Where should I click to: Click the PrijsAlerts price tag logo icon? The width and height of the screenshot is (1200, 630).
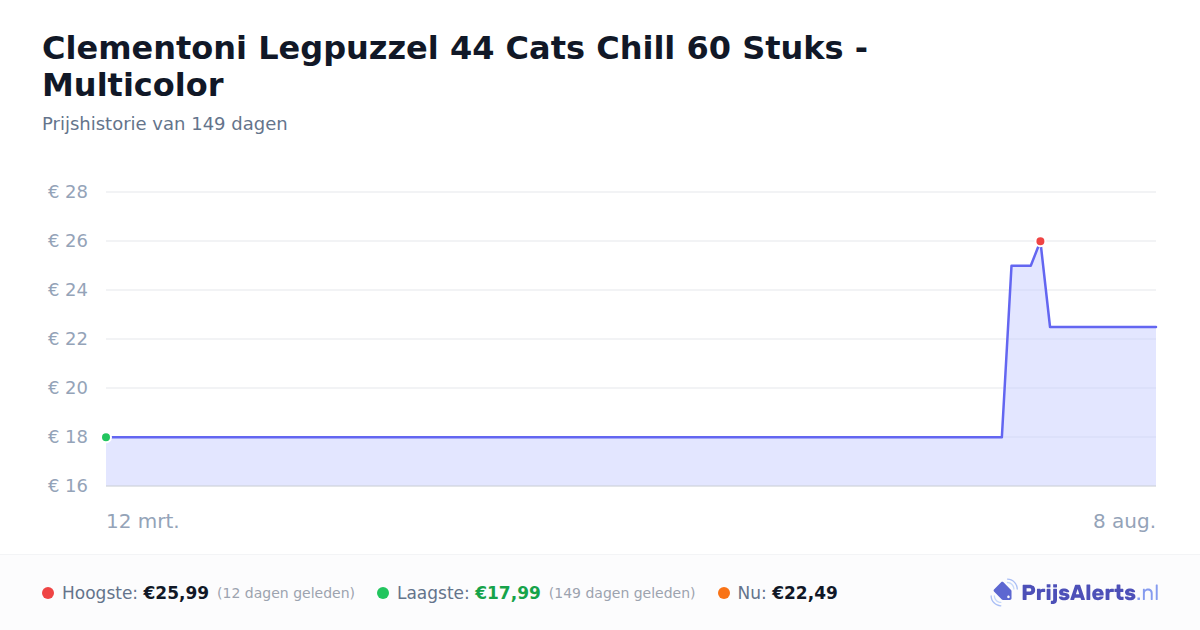[x=1003, y=593]
